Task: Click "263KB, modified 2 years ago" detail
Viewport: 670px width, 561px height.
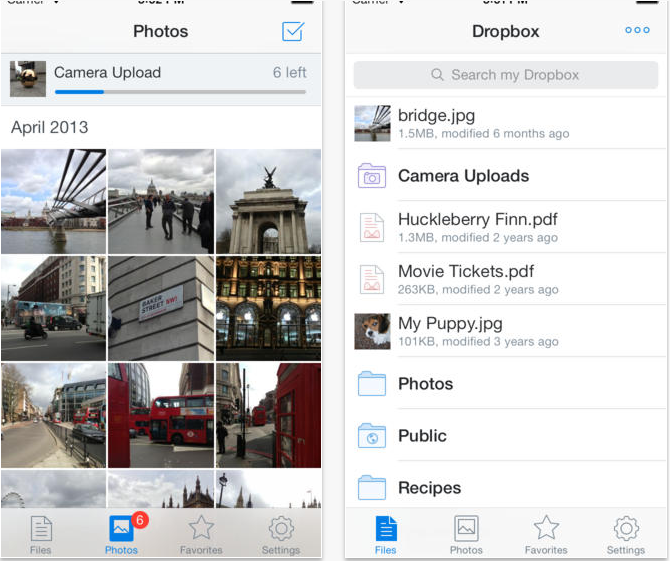Action: click(478, 290)
